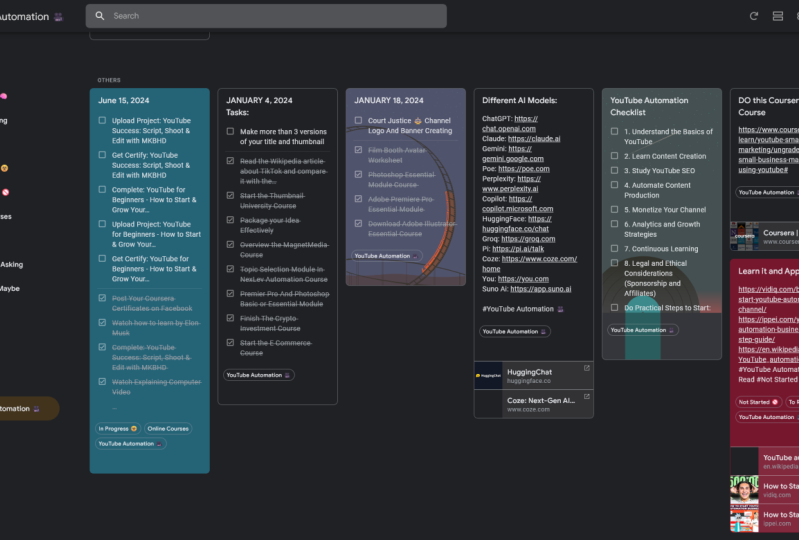The image size is (799, 540).
Task: Uncheck 'Adobe Premiere Pro Essential Module'
Action: pos(358,199)
